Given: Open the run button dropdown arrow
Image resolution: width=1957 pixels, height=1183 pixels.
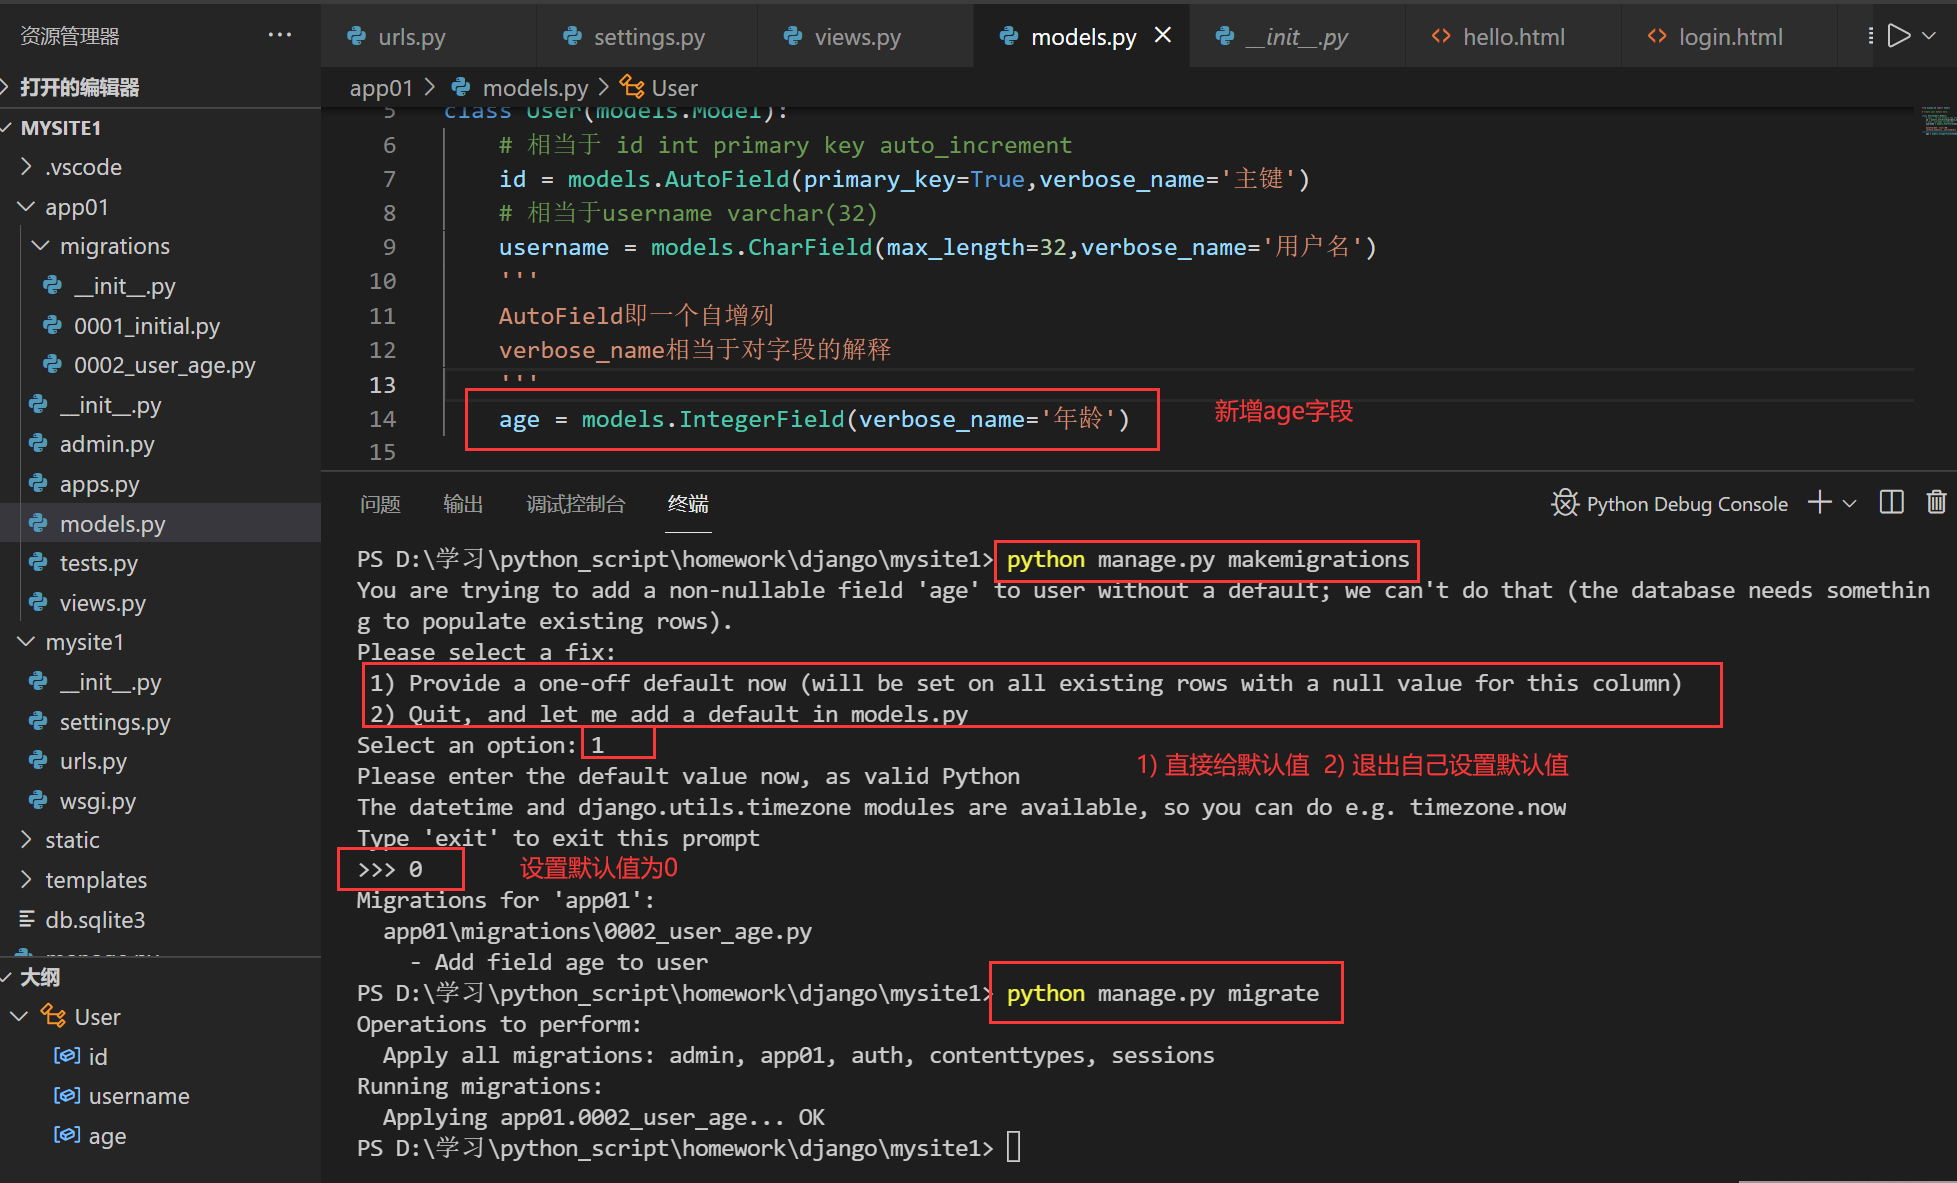Looking at the screenshot, I should pos(1930,35).
